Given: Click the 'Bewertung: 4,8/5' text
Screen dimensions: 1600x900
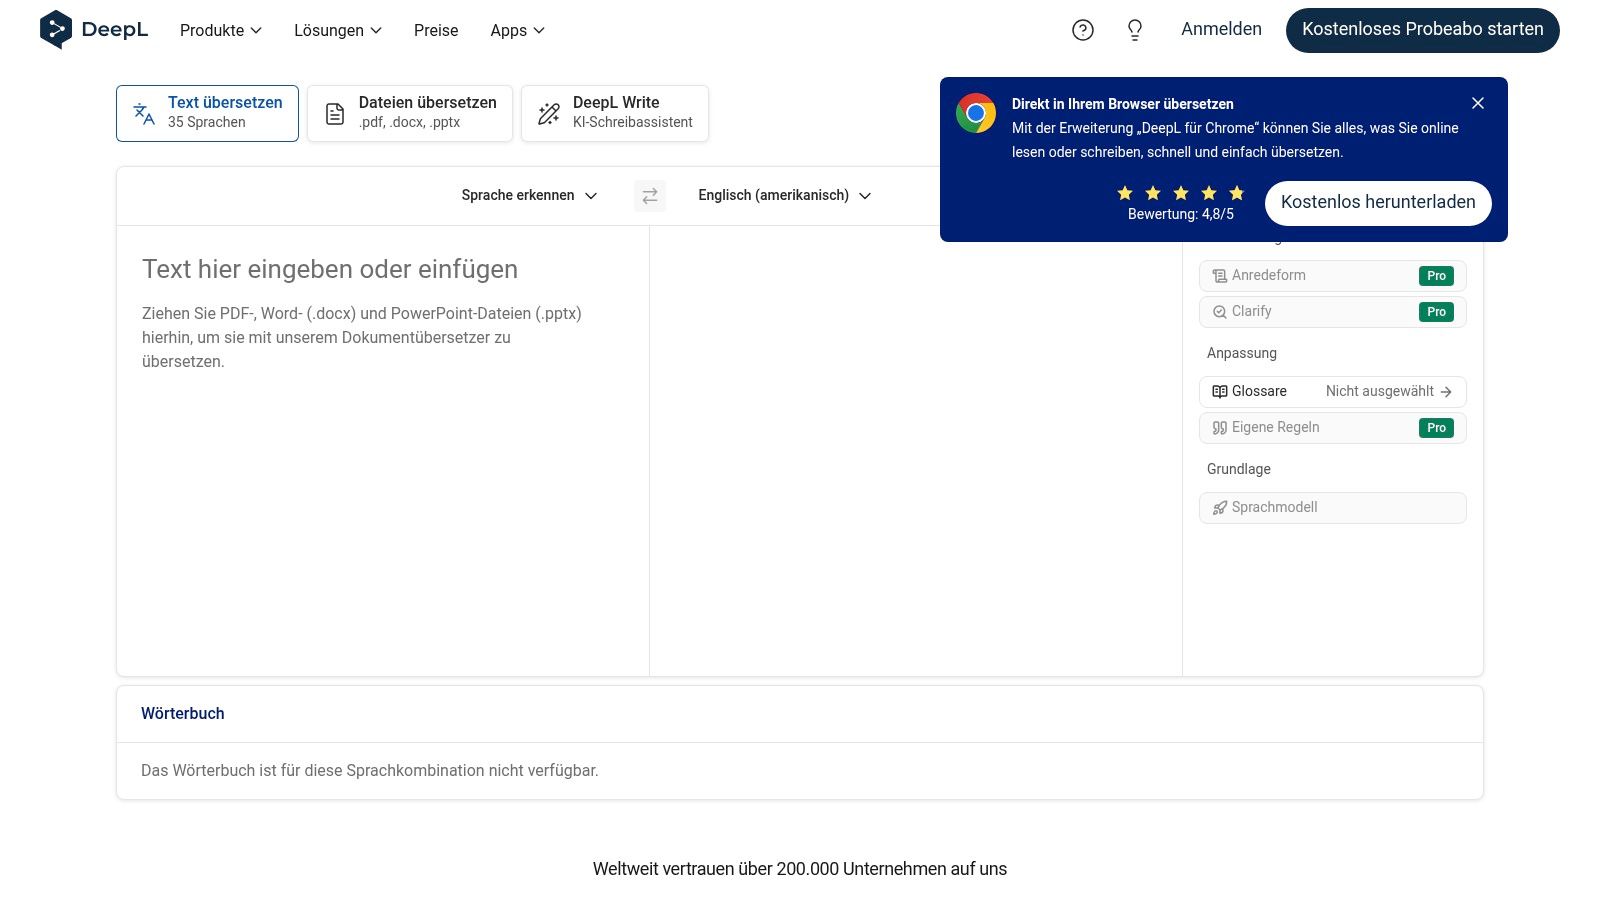Looking at the screenshot, I should click(x=1181, y=215).
